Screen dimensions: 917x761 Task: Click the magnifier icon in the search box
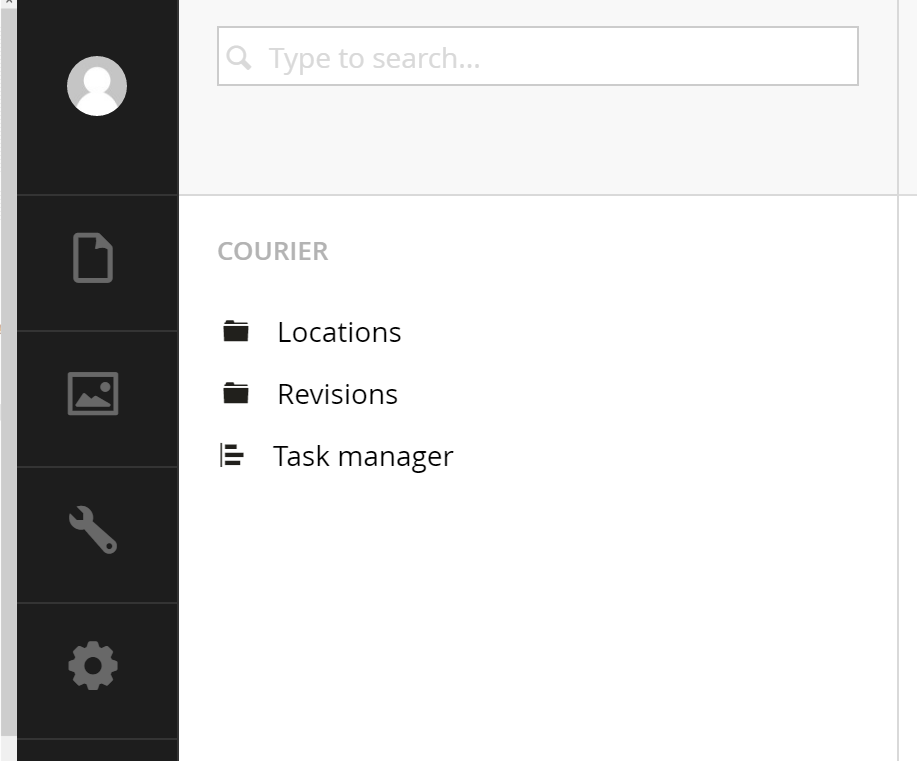pos(239,57)
